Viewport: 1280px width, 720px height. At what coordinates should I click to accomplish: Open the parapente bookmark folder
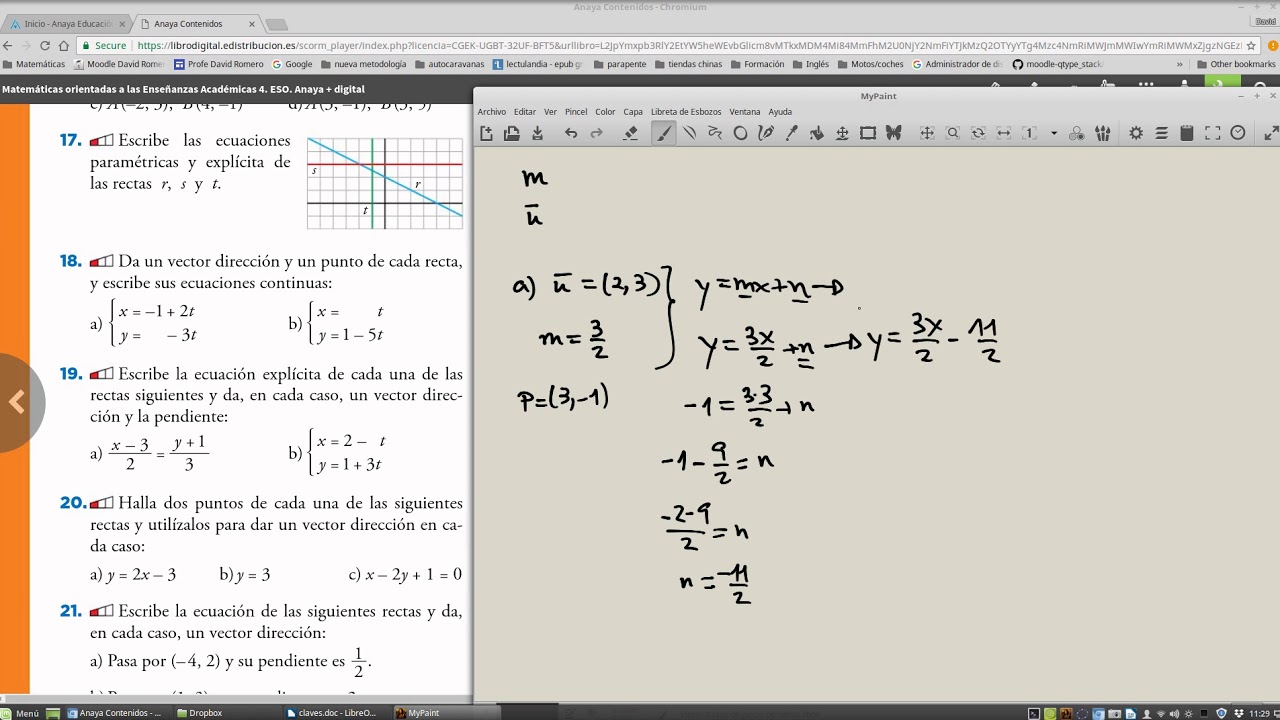pos(620,64)
